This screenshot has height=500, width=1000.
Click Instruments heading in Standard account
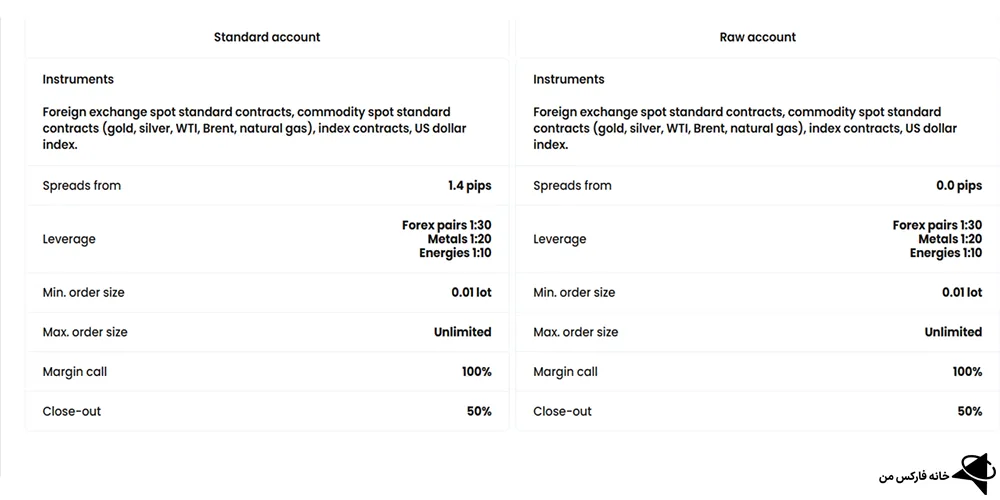78,79
